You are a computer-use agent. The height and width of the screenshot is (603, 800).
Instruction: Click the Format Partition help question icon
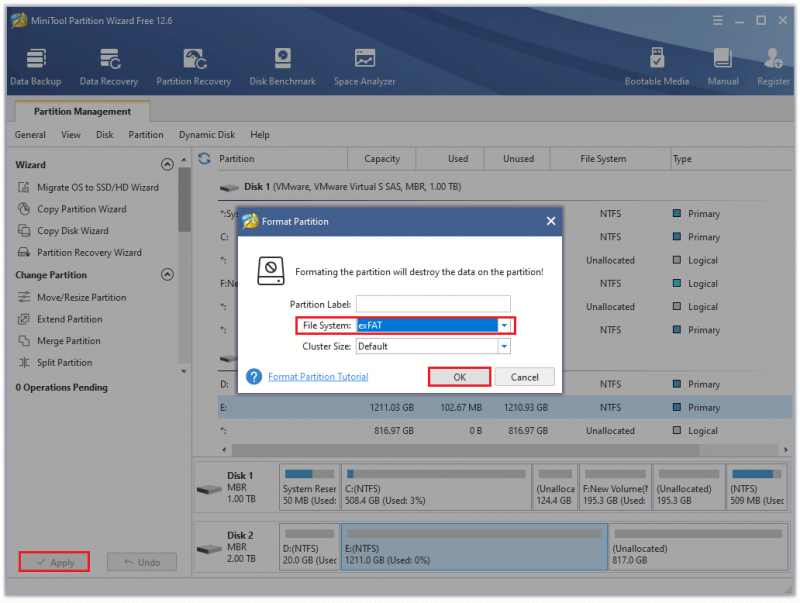coord(254,376)
